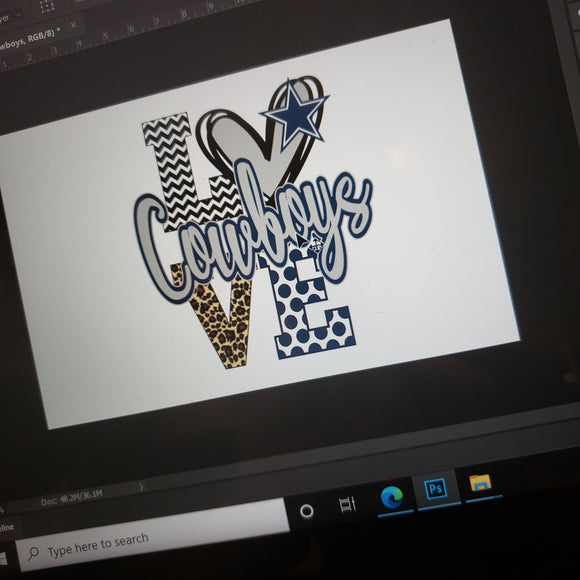Click the Doc: 48.2M/36.1M status text
Screen dimensions: 580x580
71,498
